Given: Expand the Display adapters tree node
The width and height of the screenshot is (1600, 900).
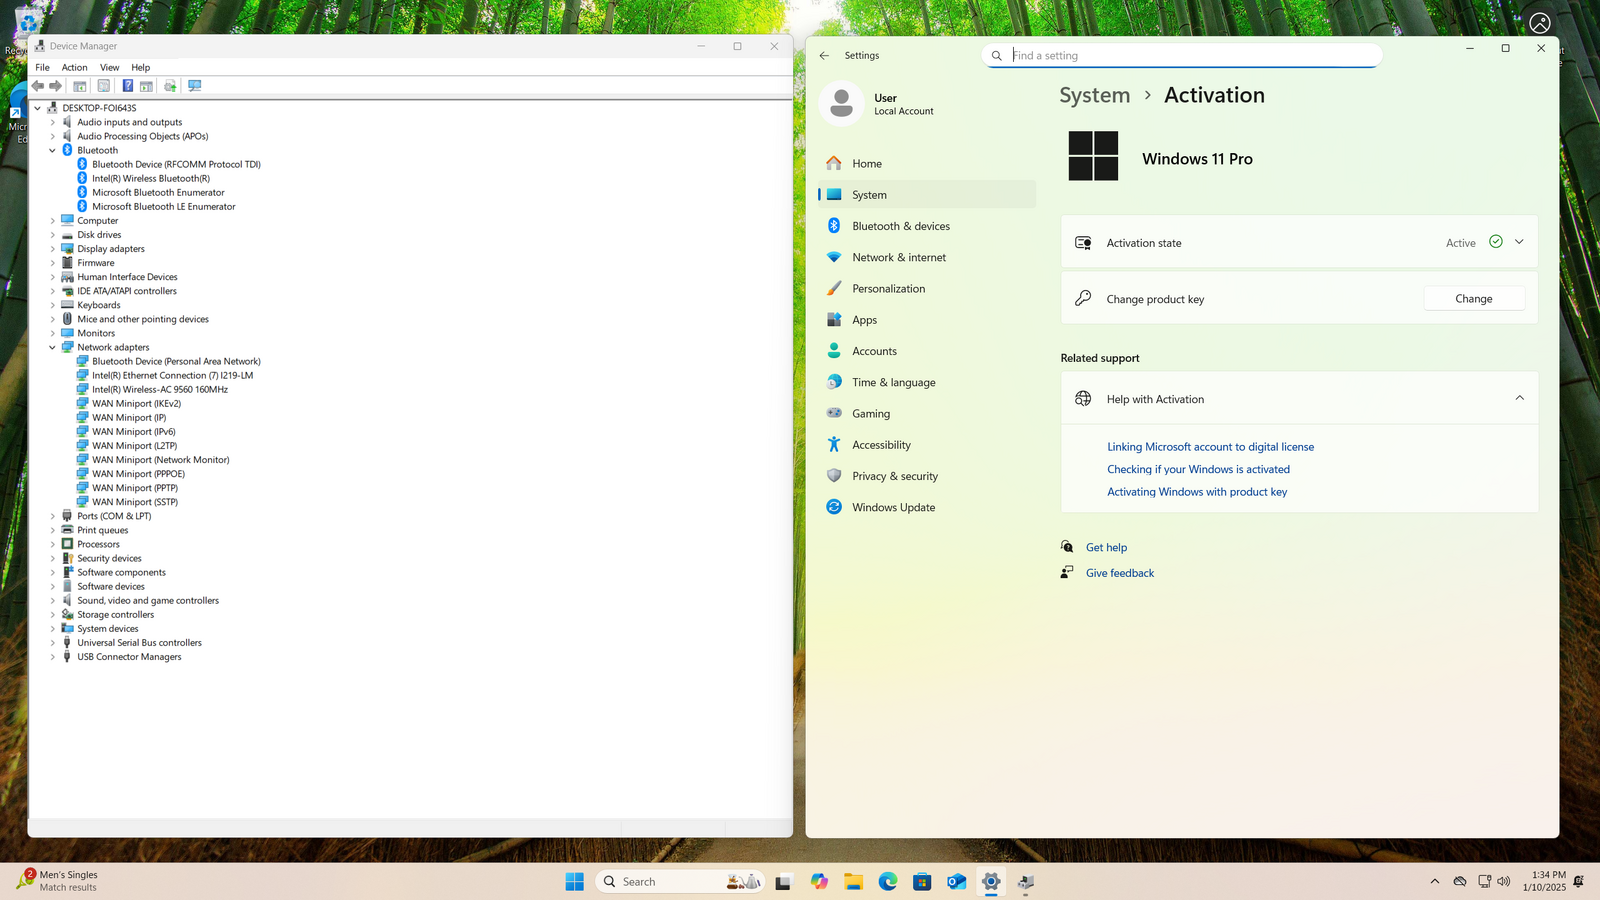Looking at the screenshot, I should point(53,249).
